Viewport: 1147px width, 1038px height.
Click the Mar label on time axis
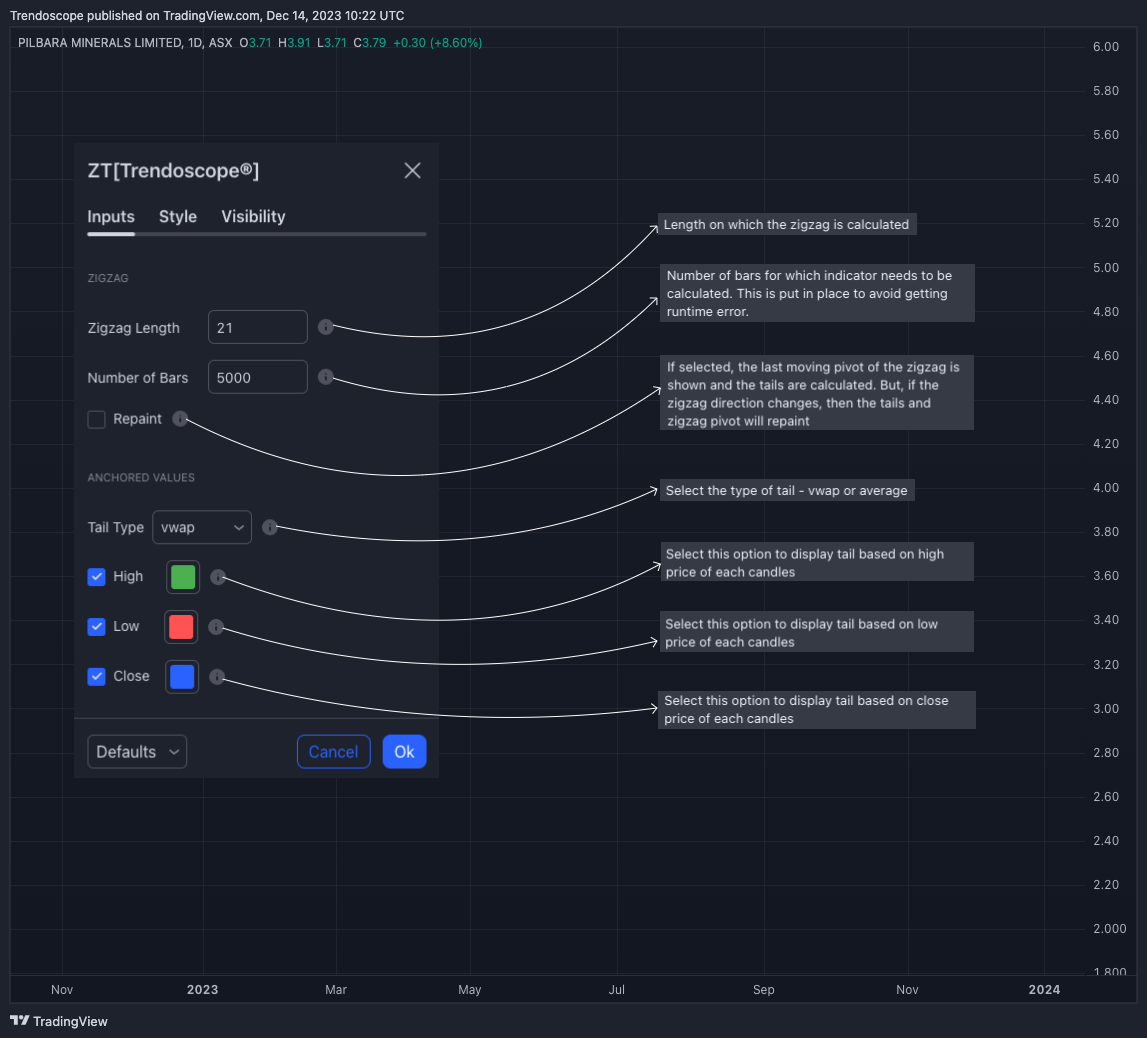click(x=336, y=990)
